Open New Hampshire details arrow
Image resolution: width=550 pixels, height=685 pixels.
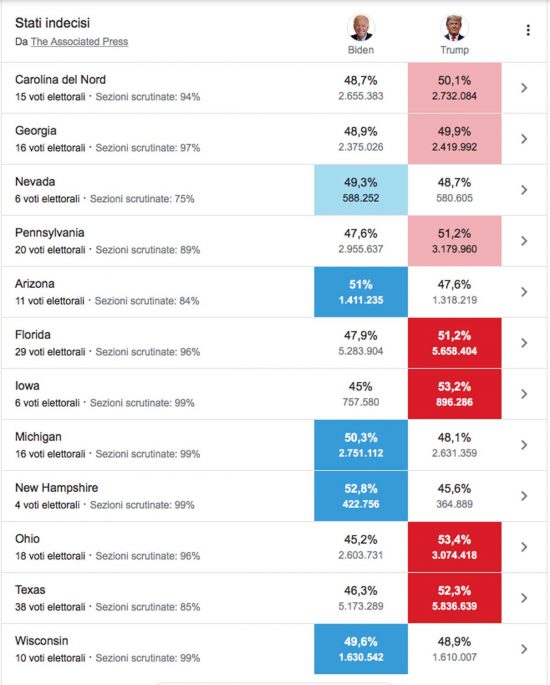click(524, 496)
